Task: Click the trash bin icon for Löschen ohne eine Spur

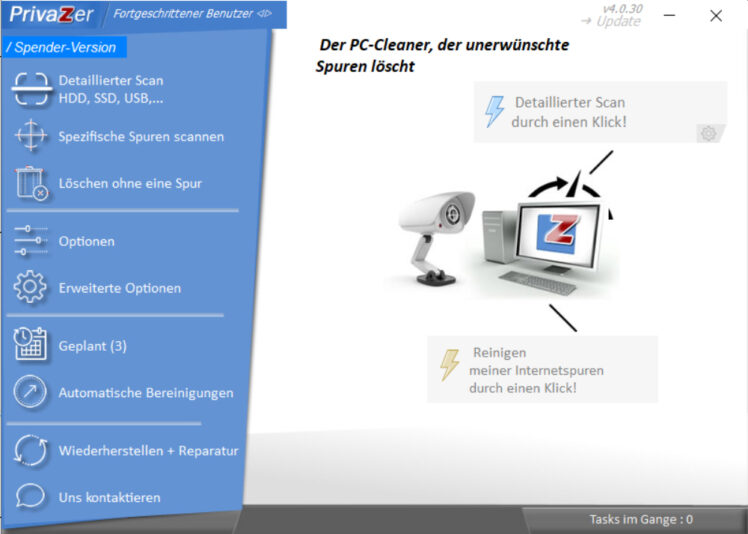Action: (31, 184)
